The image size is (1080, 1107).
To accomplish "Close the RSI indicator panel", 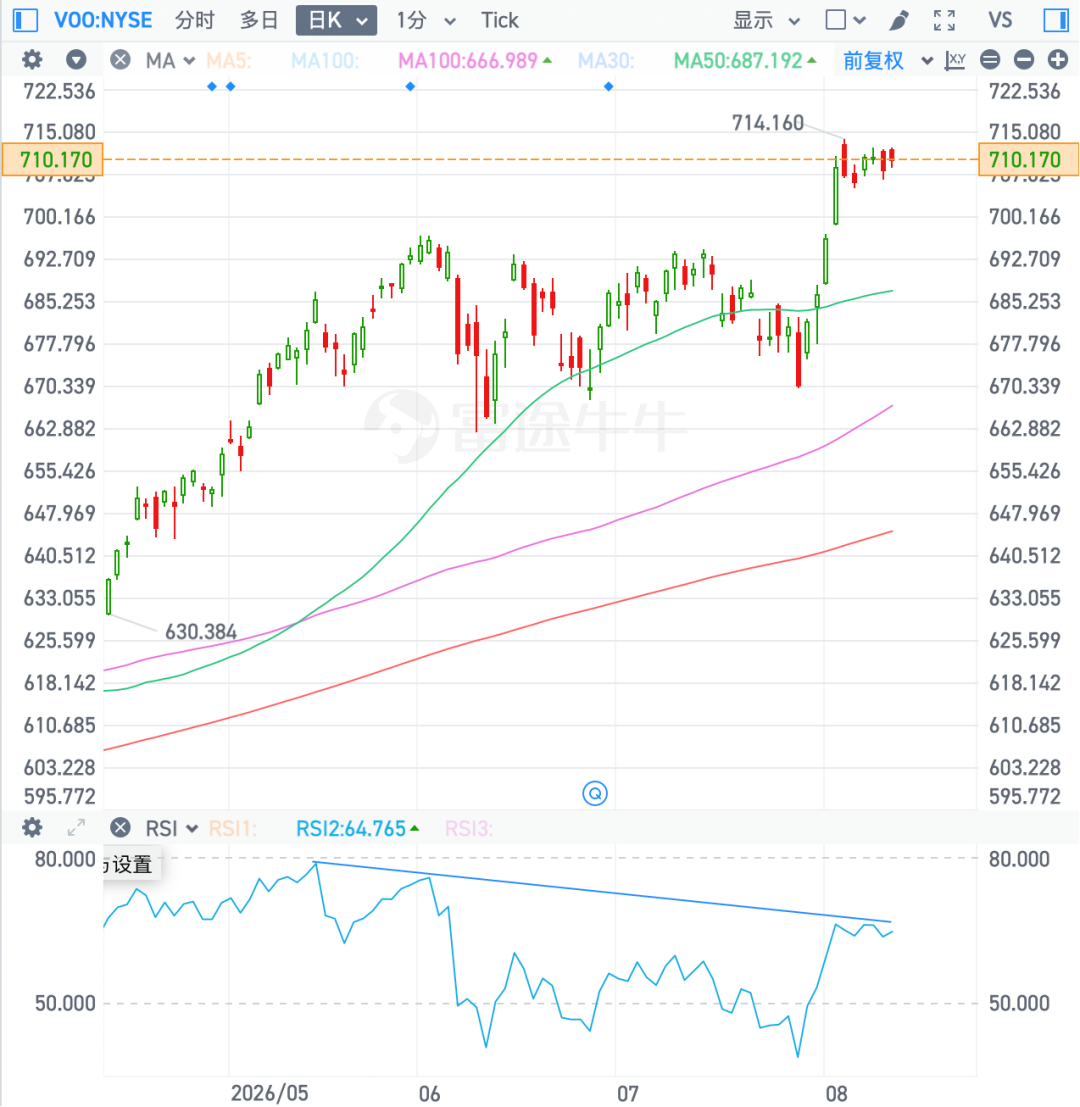I will coord(121,827).
